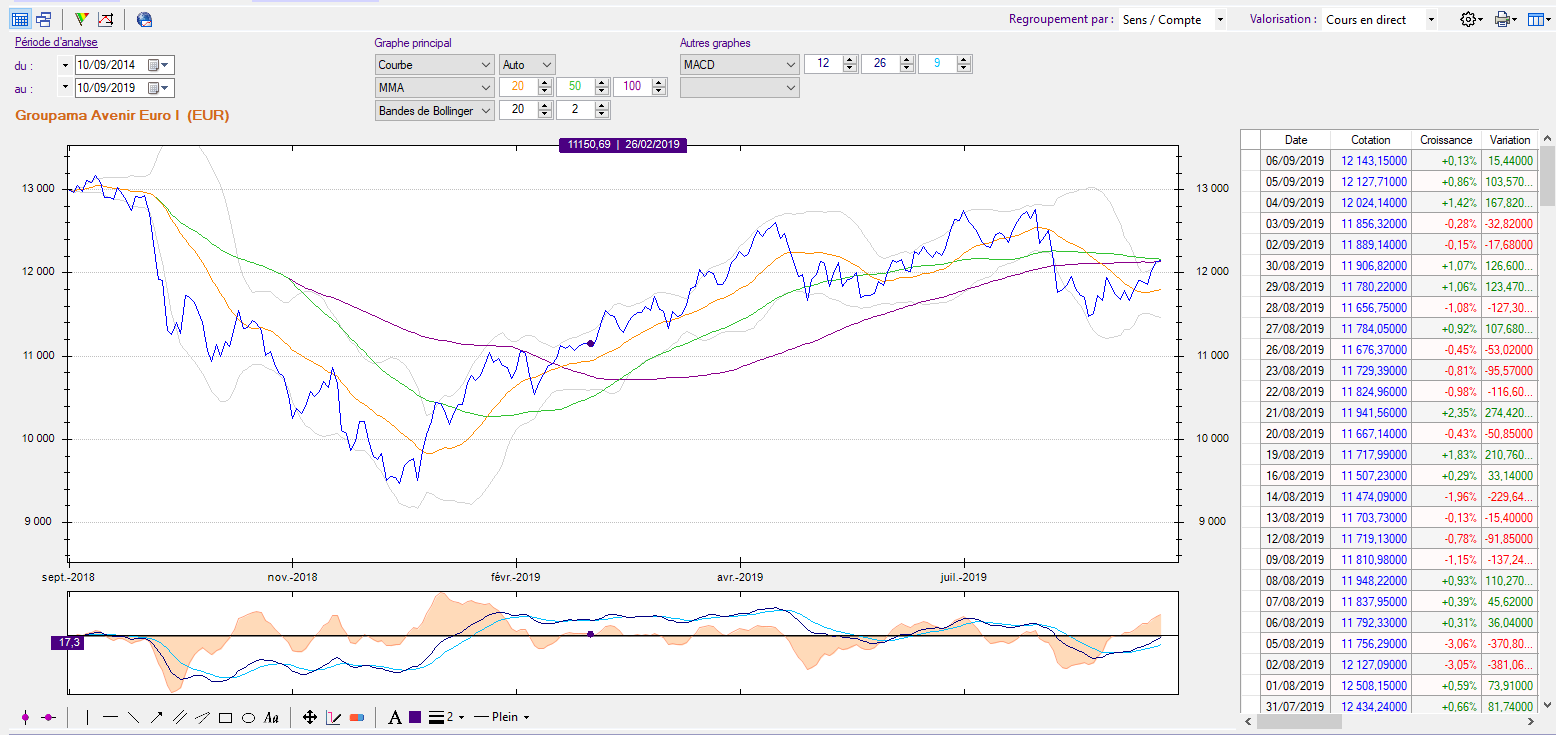Select the move (four-arrow) tool
Screen dimensions: 1556x735
310,717
